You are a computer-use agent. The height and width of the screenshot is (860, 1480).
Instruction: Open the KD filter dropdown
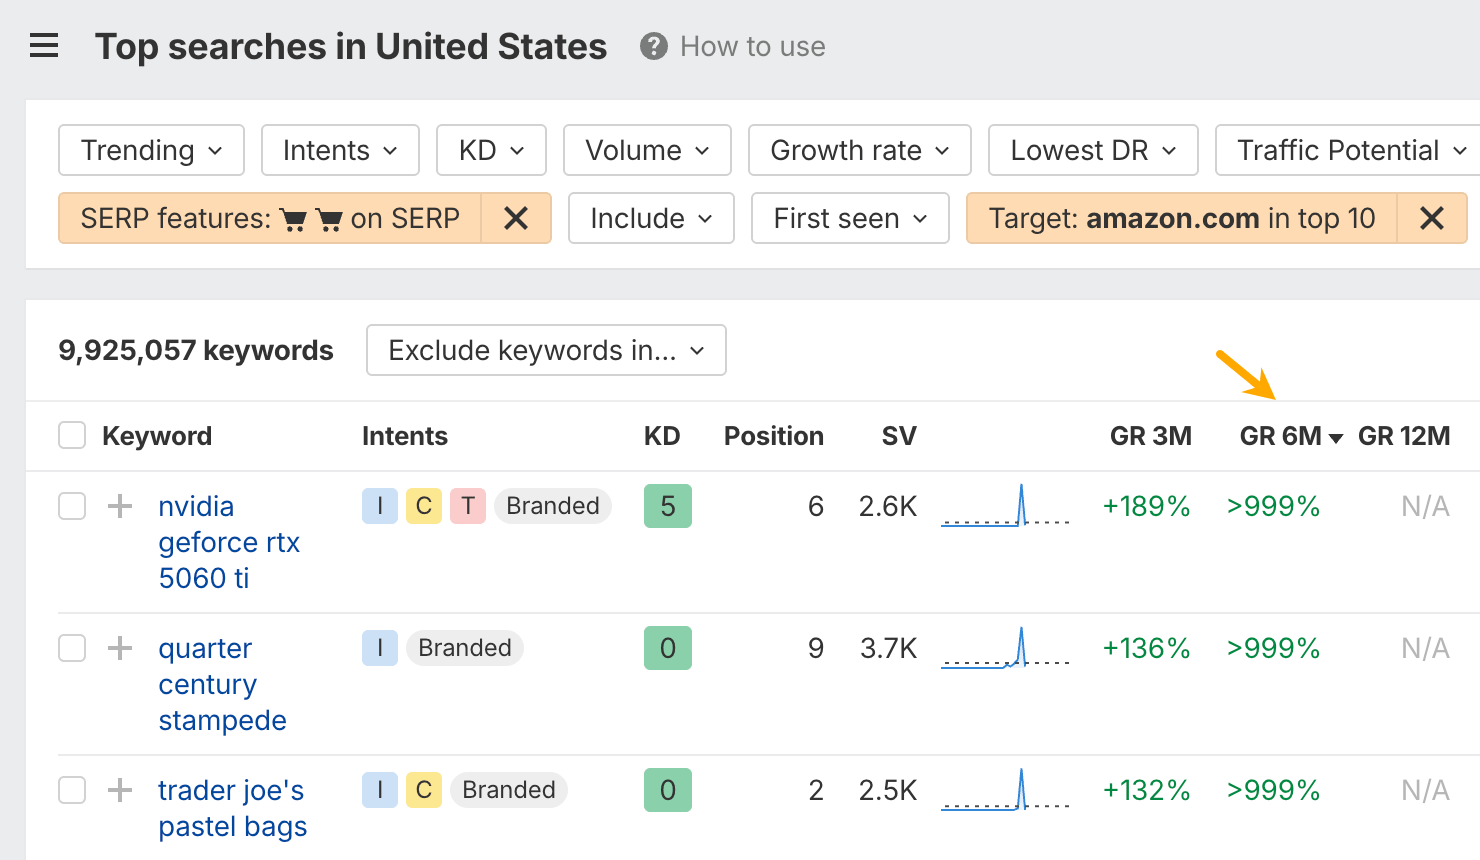point(491,150)
